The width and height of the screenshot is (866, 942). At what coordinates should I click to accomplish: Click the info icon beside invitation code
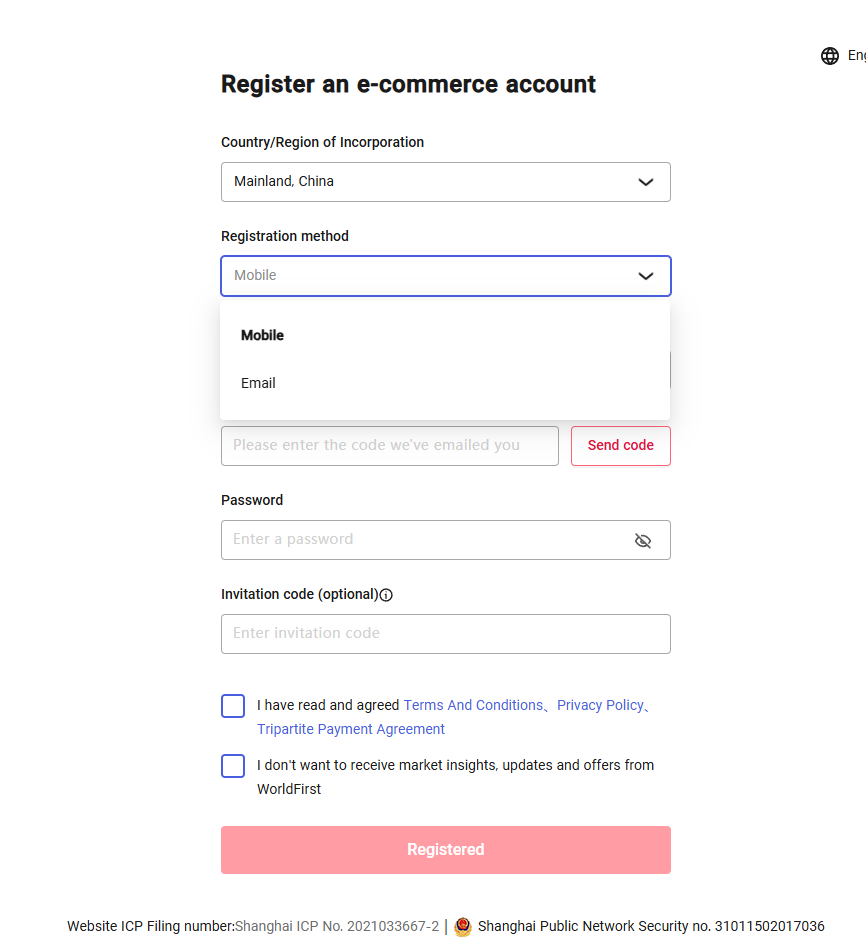point(386,594)
